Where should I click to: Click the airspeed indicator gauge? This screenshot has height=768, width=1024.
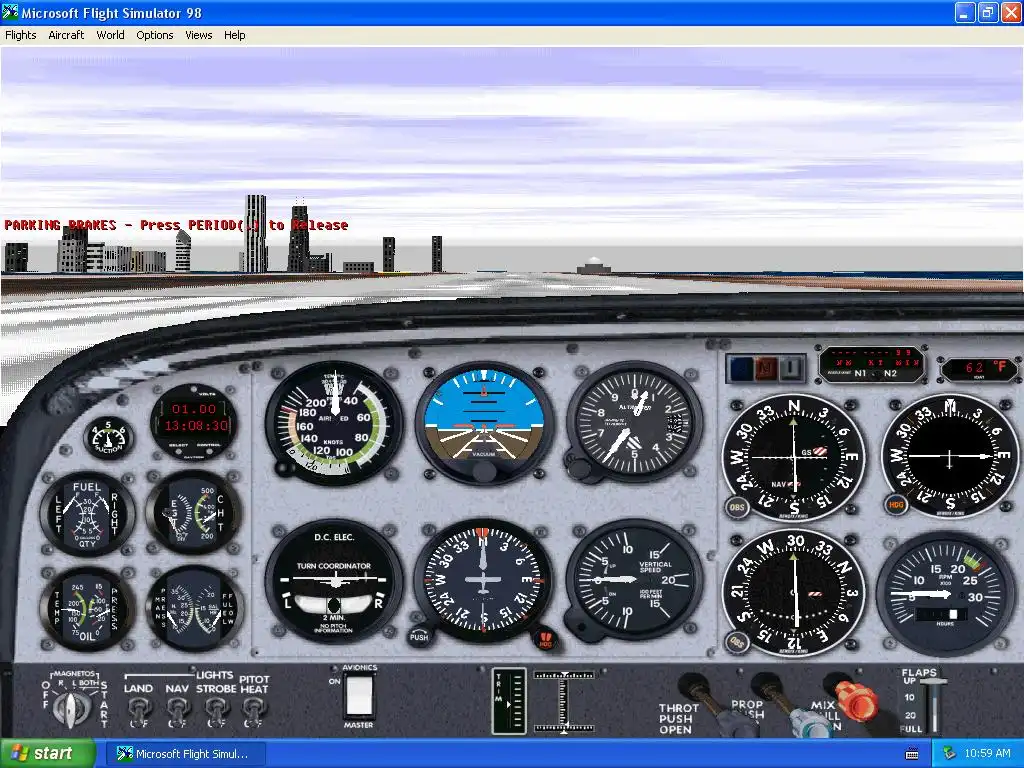(x=334, y=423)
